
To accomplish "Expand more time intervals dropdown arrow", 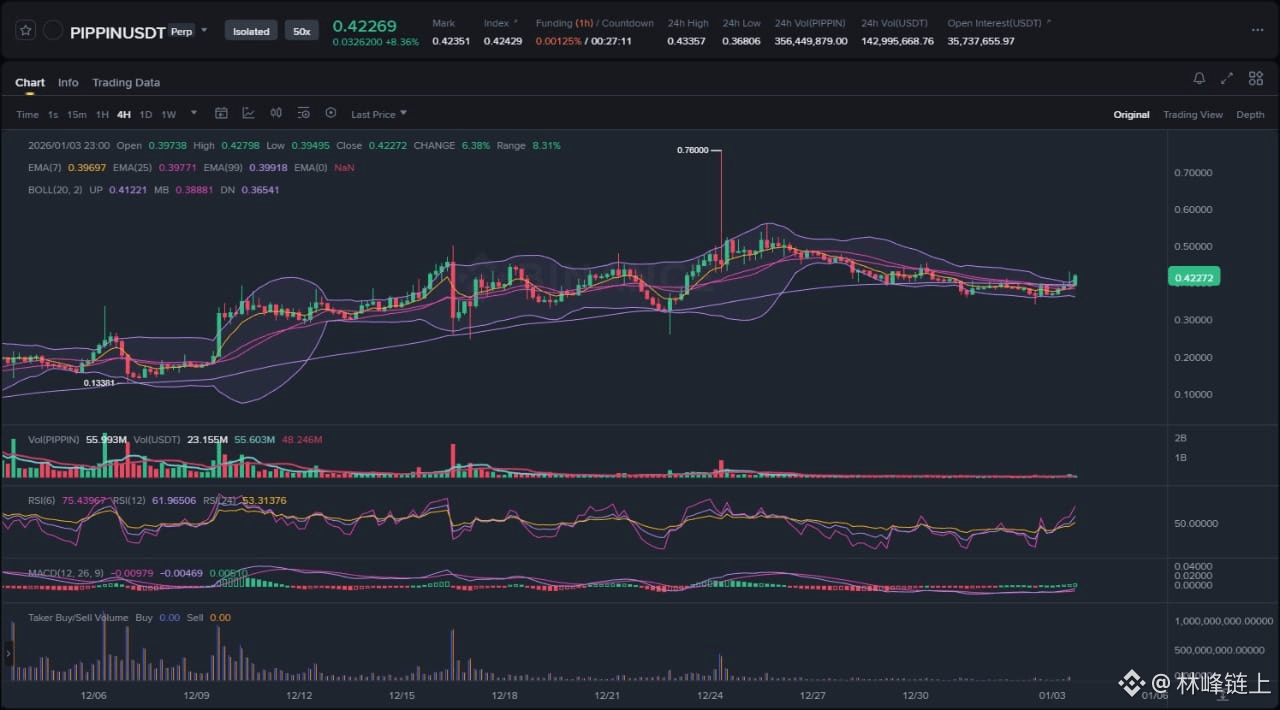I will click(x=194, y=114).
